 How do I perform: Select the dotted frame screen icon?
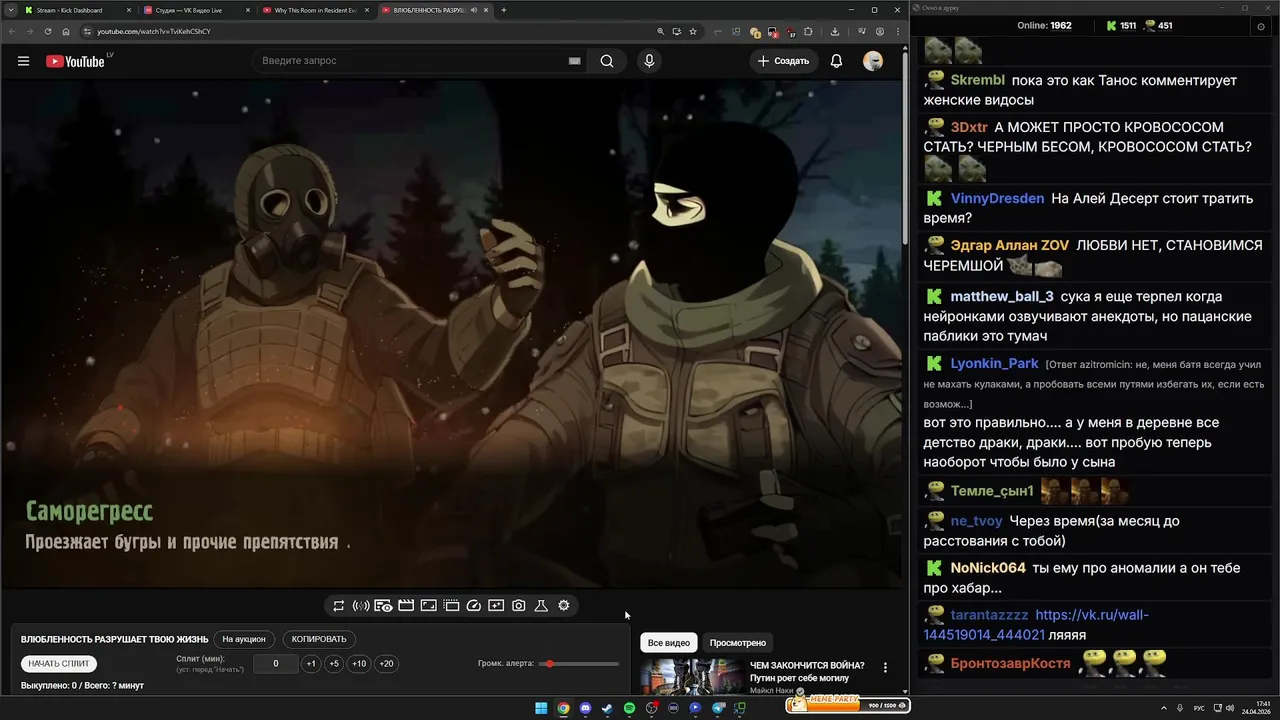[x=451, y=605]
